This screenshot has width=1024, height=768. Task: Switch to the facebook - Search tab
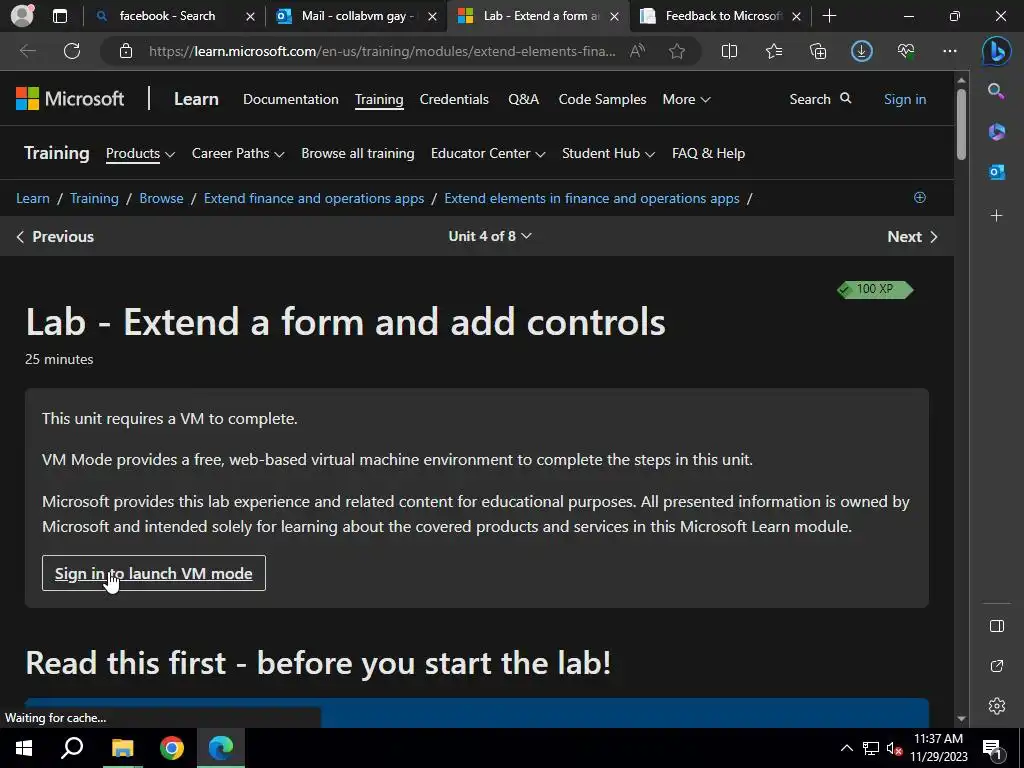[x=167, y=16]
